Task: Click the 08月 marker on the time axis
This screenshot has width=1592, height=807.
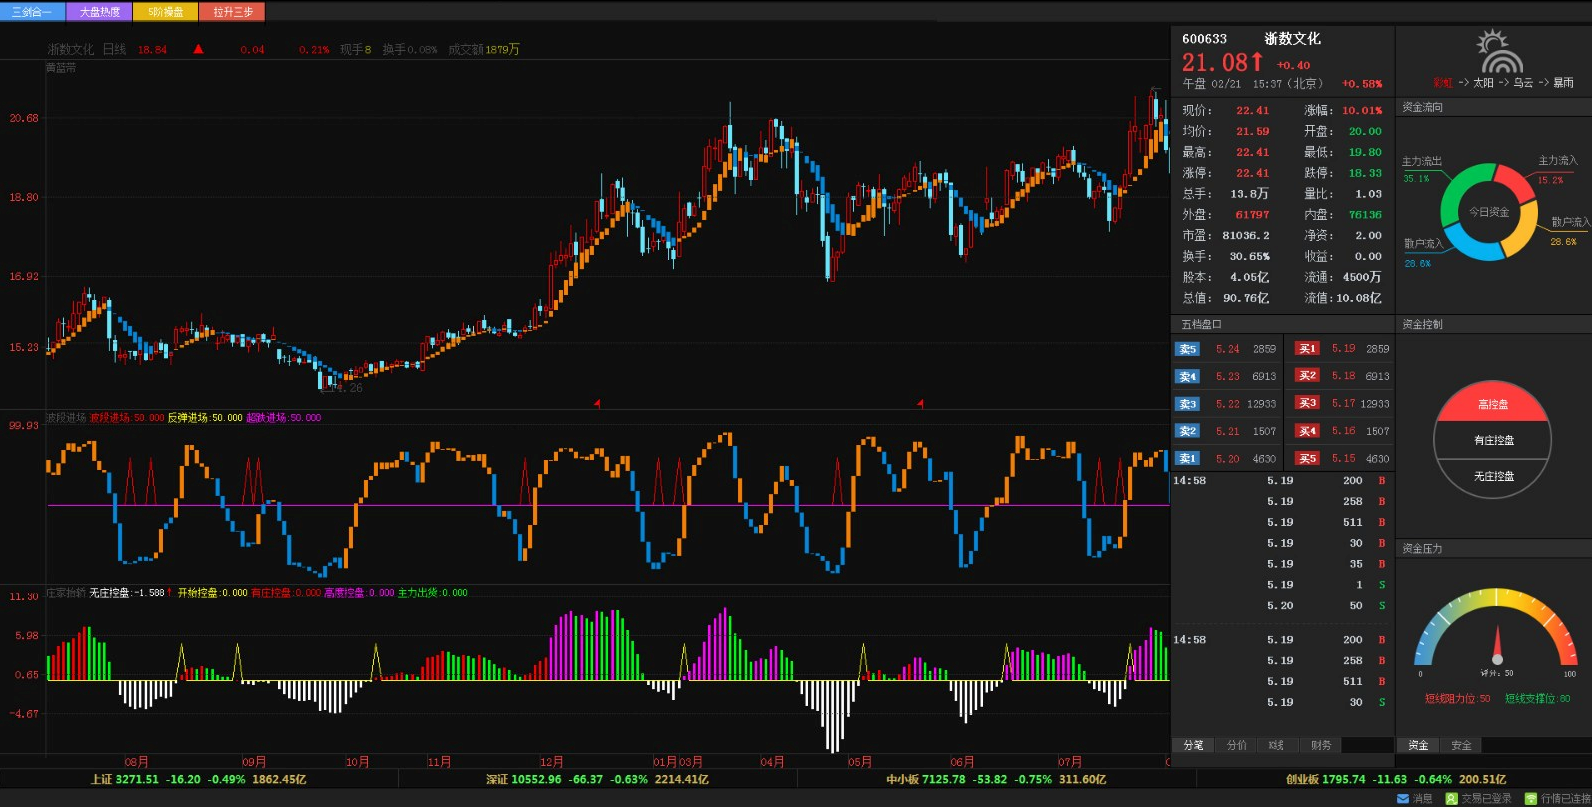Action: [136, 762]
